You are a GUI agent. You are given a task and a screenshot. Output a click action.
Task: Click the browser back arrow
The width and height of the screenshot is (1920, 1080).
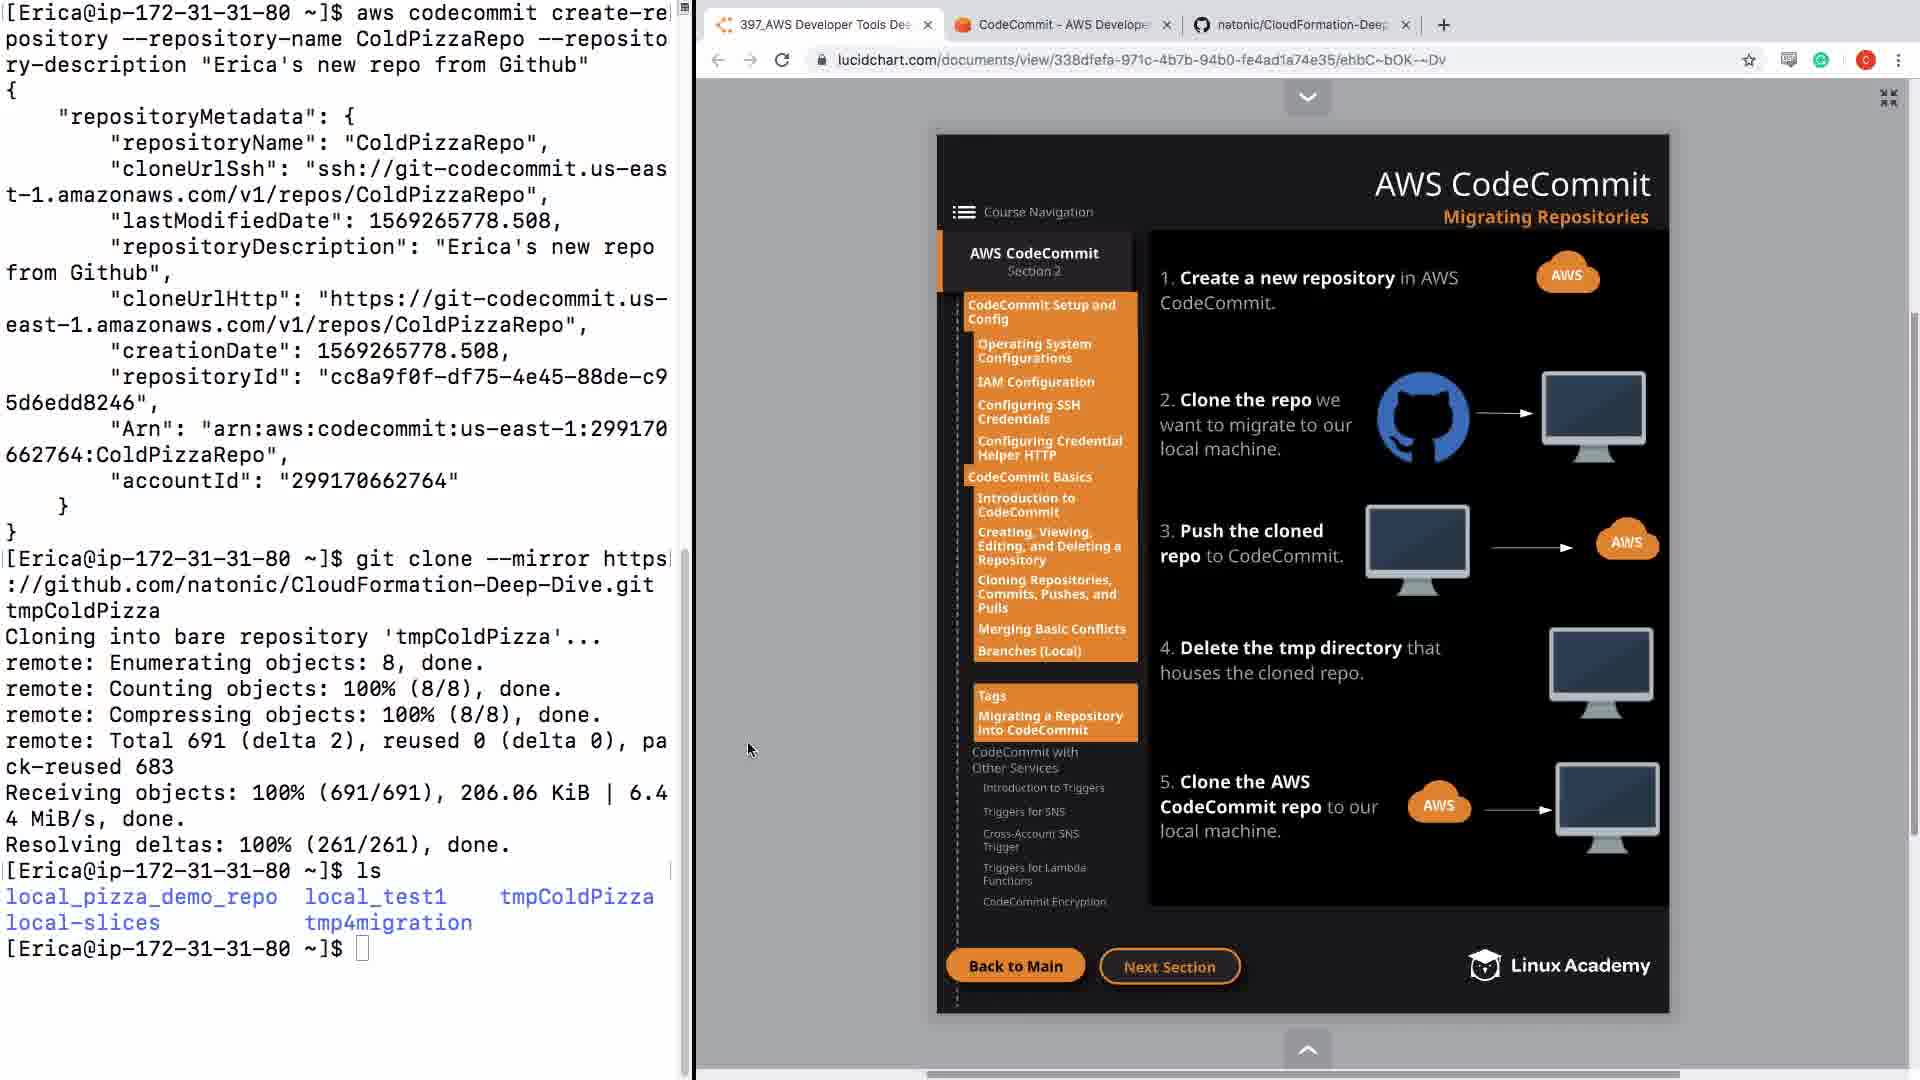coord(718,60)
